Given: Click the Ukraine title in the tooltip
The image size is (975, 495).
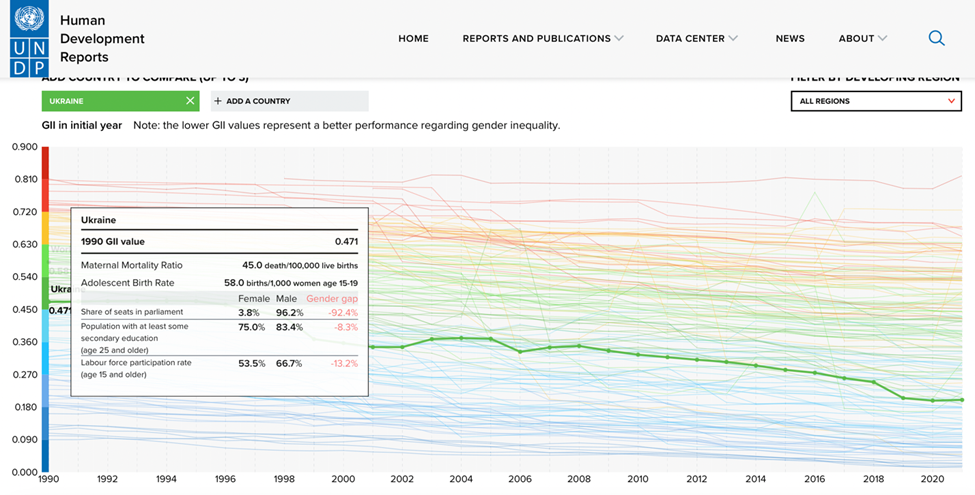Looking at the screenshot, I should 98,220.
